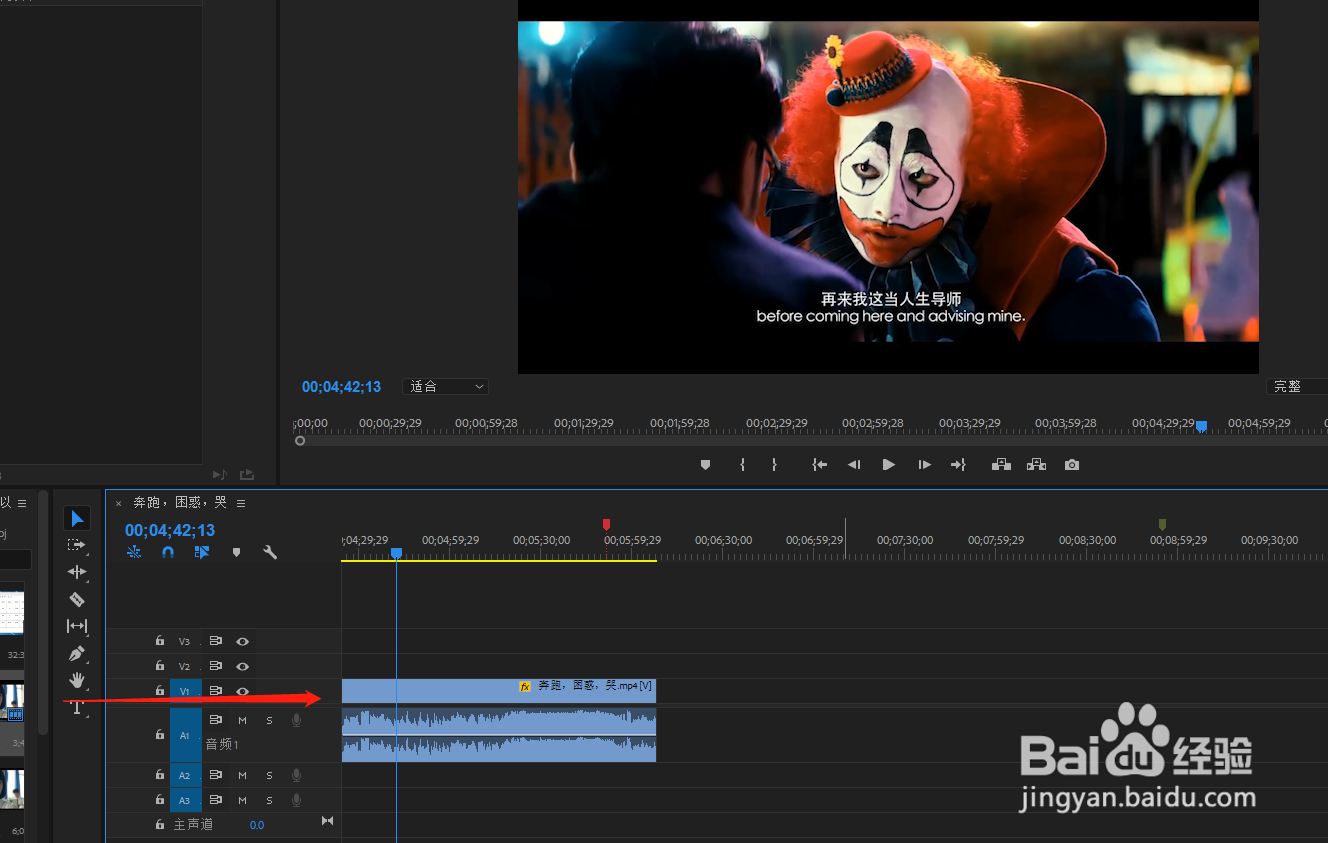Select the Hand tool
This screenshot has width=1328, height=843.
(x=77, y=680)
